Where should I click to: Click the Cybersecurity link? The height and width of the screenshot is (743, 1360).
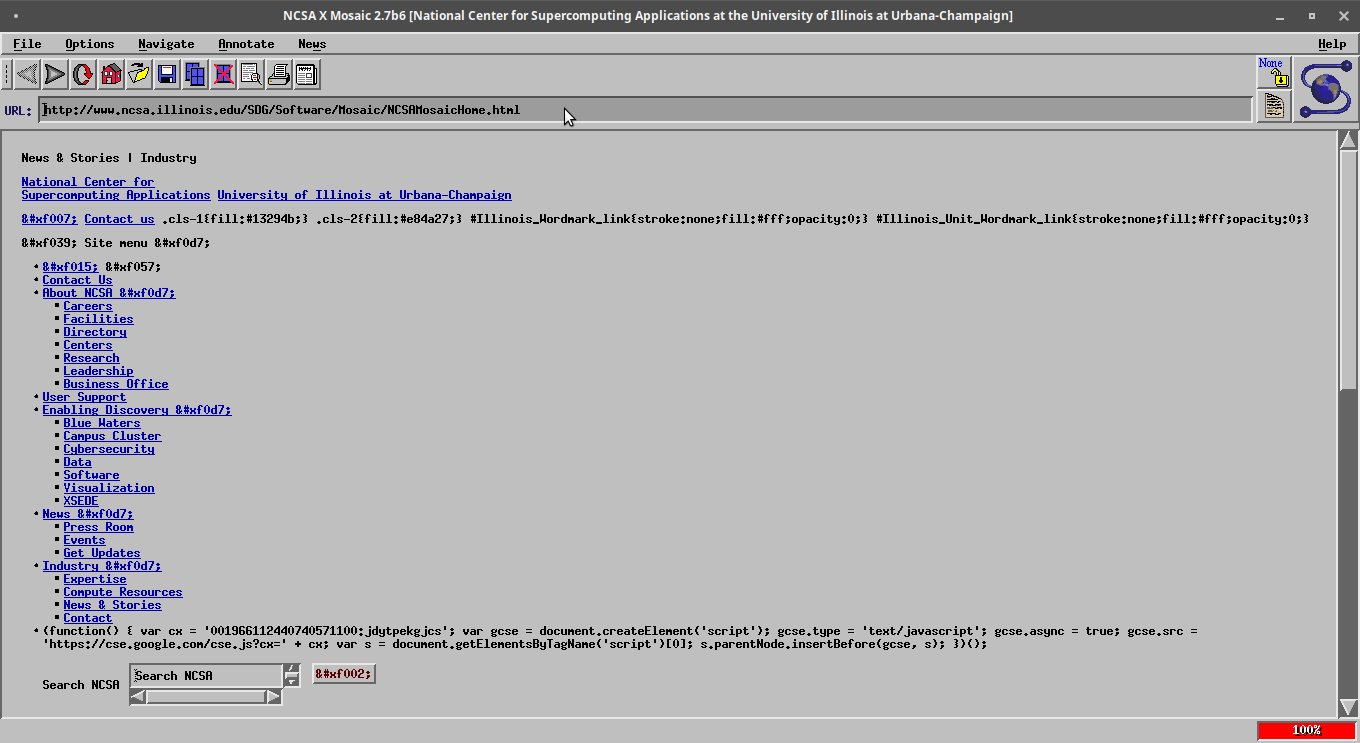109,449
